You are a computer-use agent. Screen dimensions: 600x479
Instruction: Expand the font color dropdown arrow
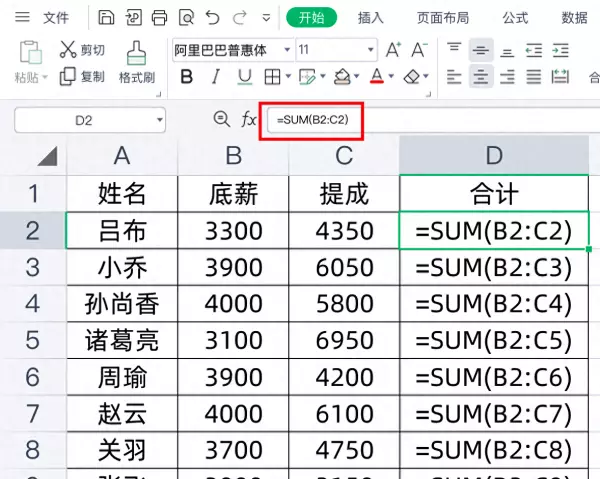click(391, 77)
